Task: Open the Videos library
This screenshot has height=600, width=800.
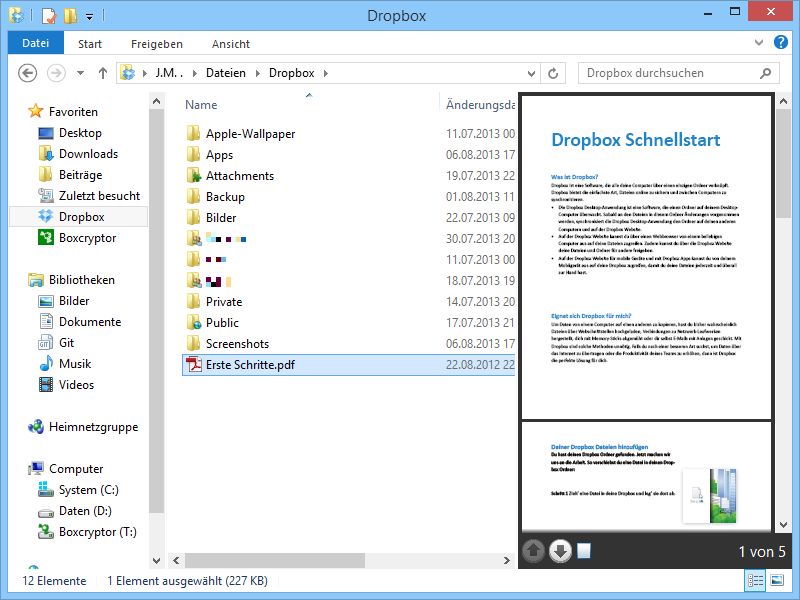Action: (x=76, y=384)
